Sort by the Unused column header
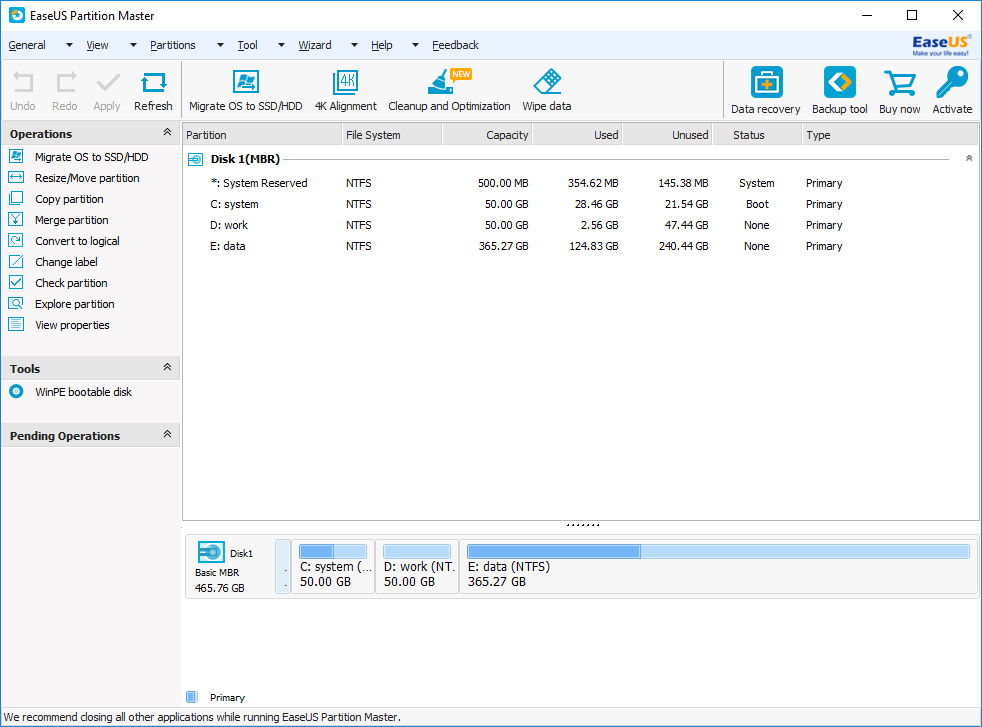 pos(668,135)
